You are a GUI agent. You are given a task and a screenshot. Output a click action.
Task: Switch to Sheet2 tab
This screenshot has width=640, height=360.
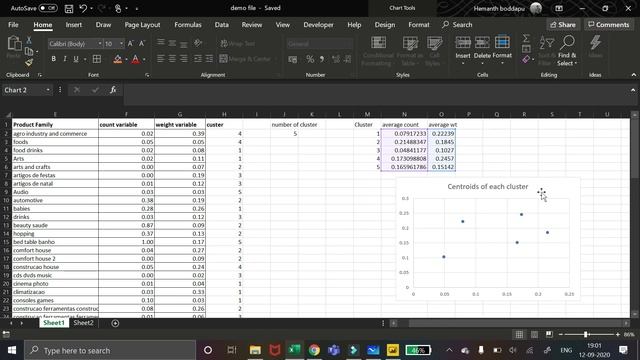click(83, 322)
